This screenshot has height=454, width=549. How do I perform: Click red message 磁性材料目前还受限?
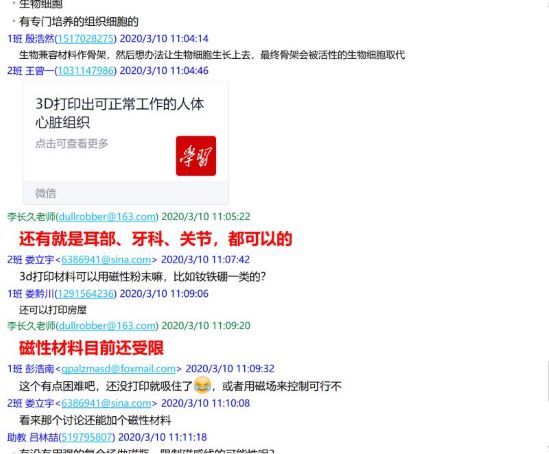pos(91,348)
